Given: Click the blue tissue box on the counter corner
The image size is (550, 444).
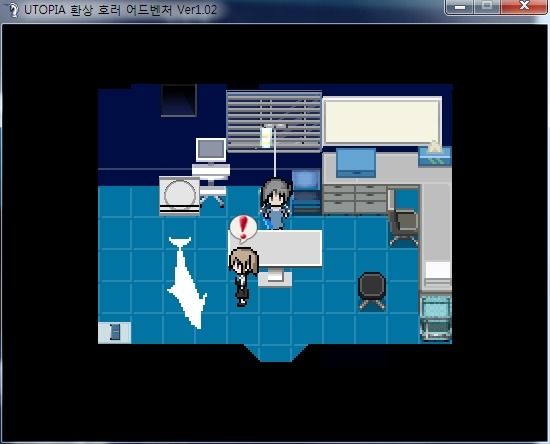Looking at the screenshot, I should click(x=435, y=155).
